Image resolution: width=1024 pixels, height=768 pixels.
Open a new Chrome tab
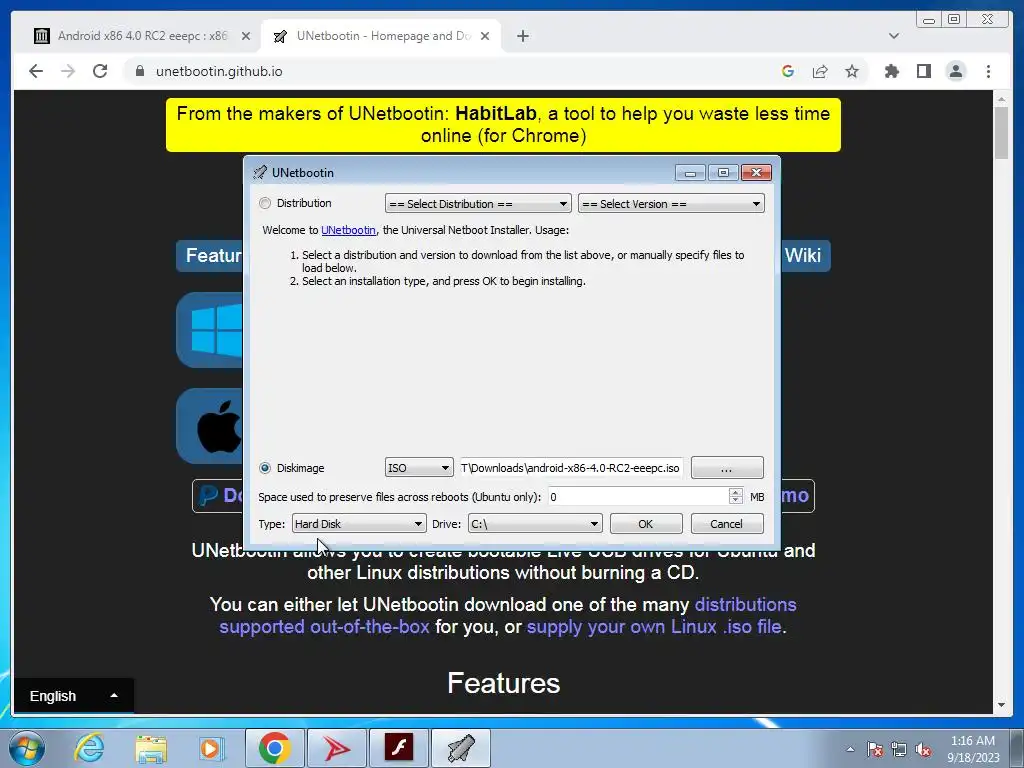[x=522, y=36]
